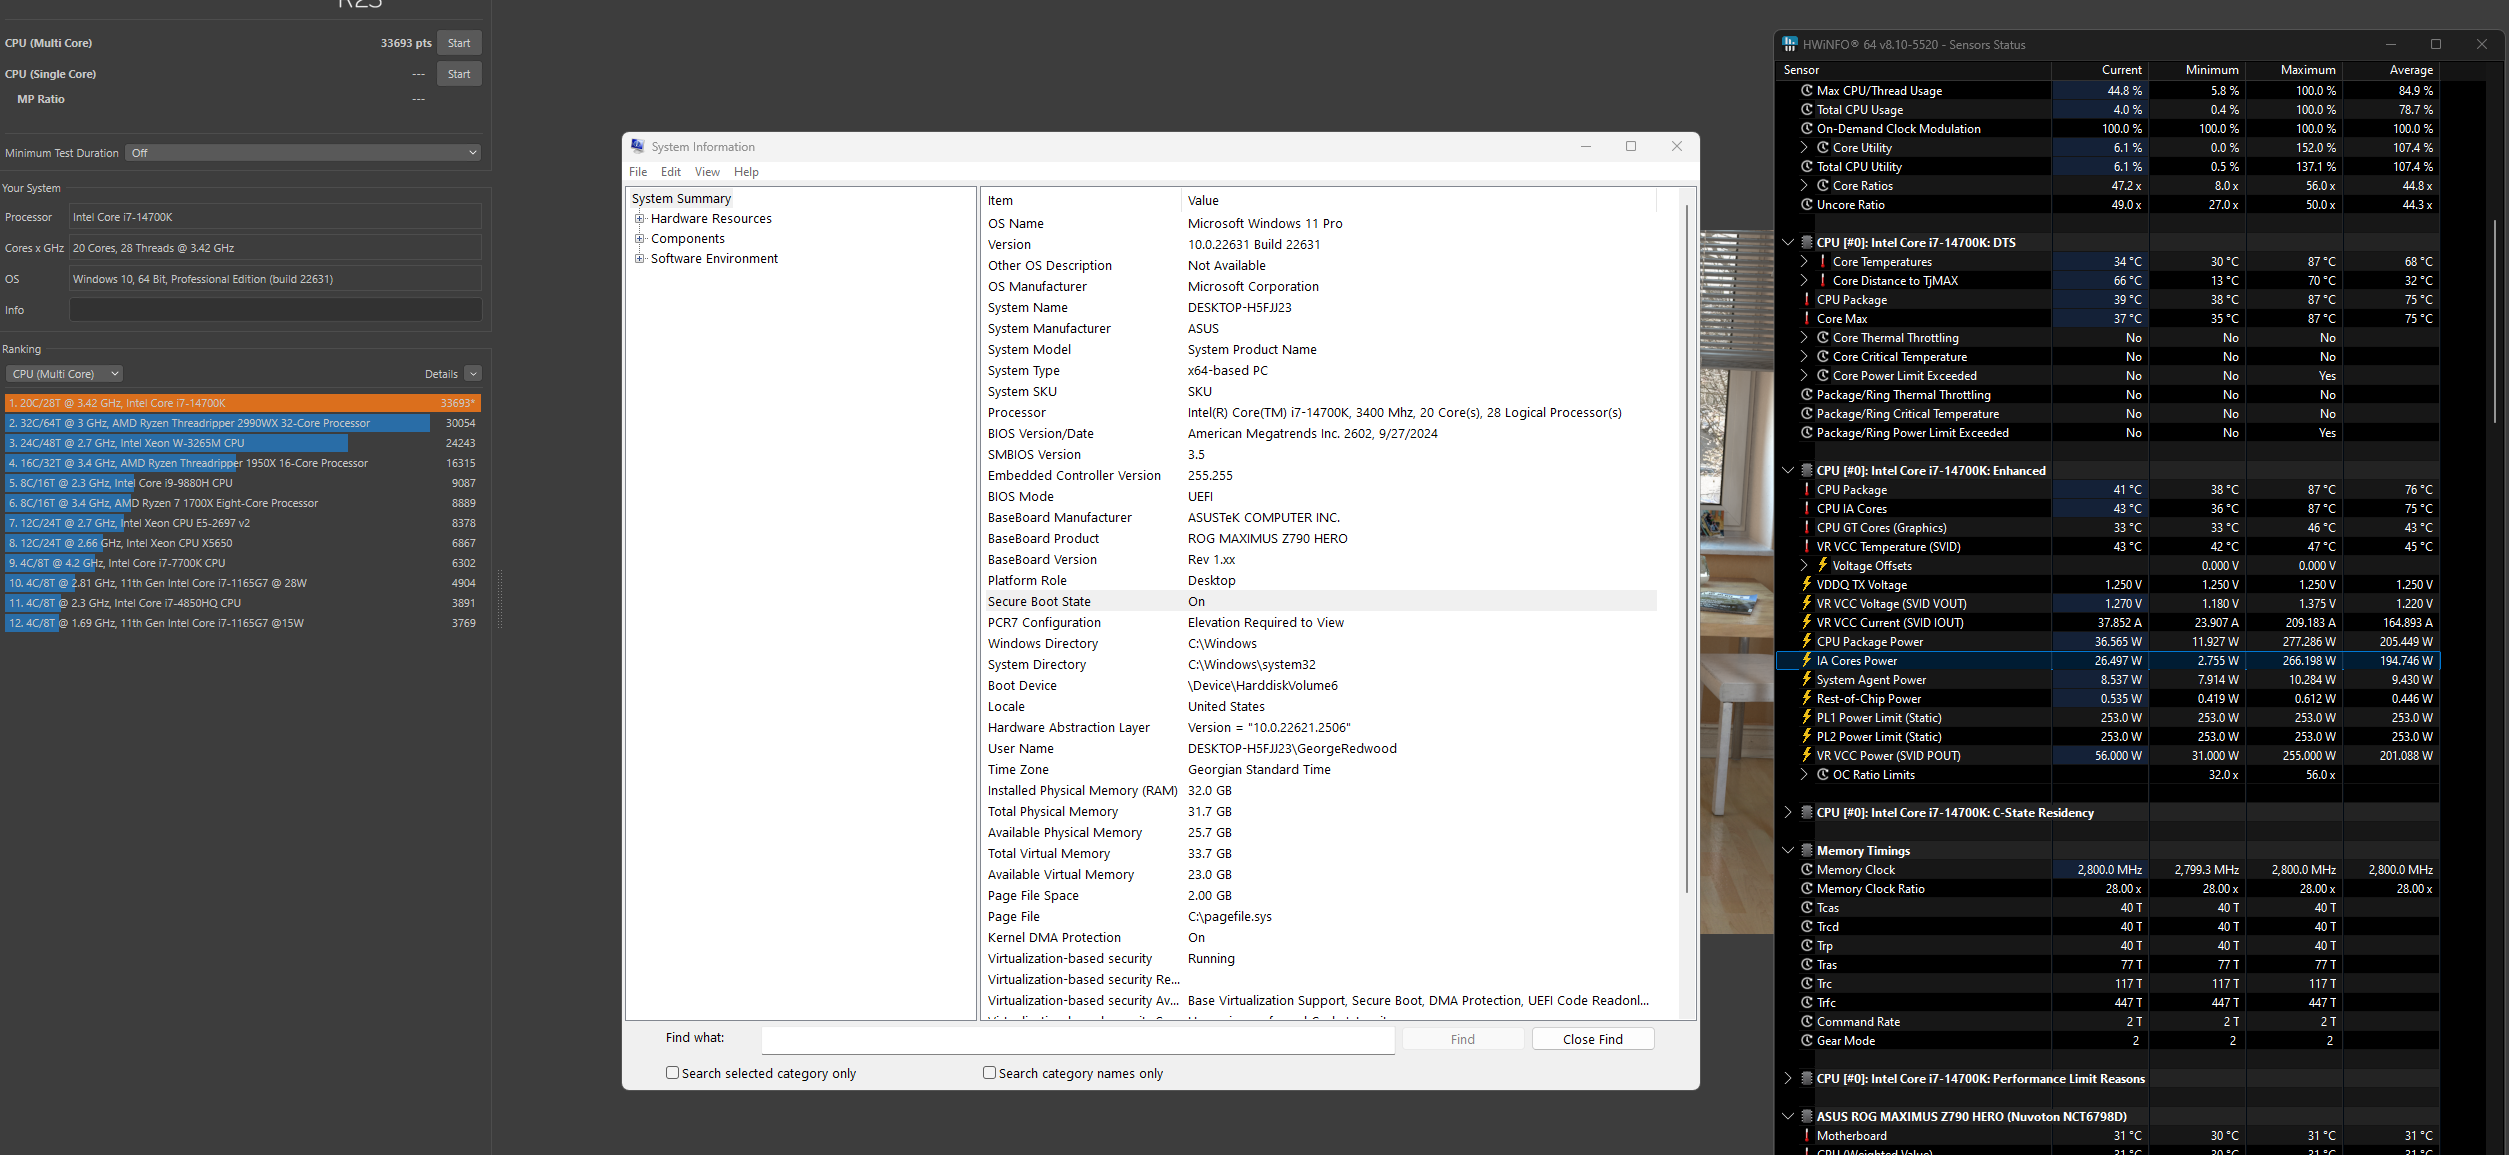Click the lightning icon beside VDDQ TX Voltage
Screen dimensions: 2509x1155
pos(1807,584)
